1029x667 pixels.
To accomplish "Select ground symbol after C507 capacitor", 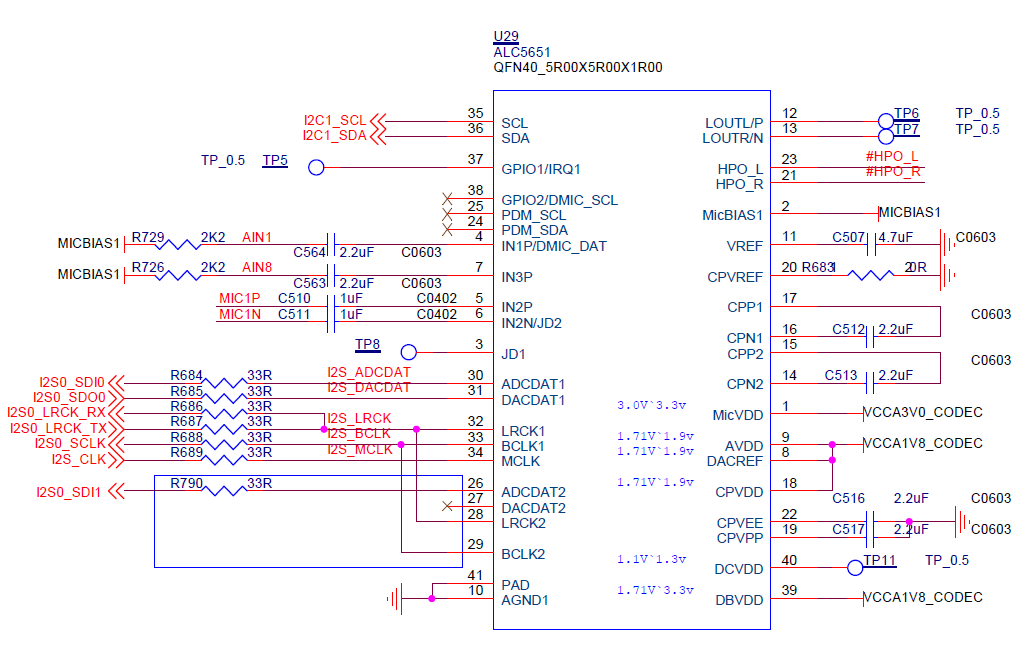I will coord(948,244).
